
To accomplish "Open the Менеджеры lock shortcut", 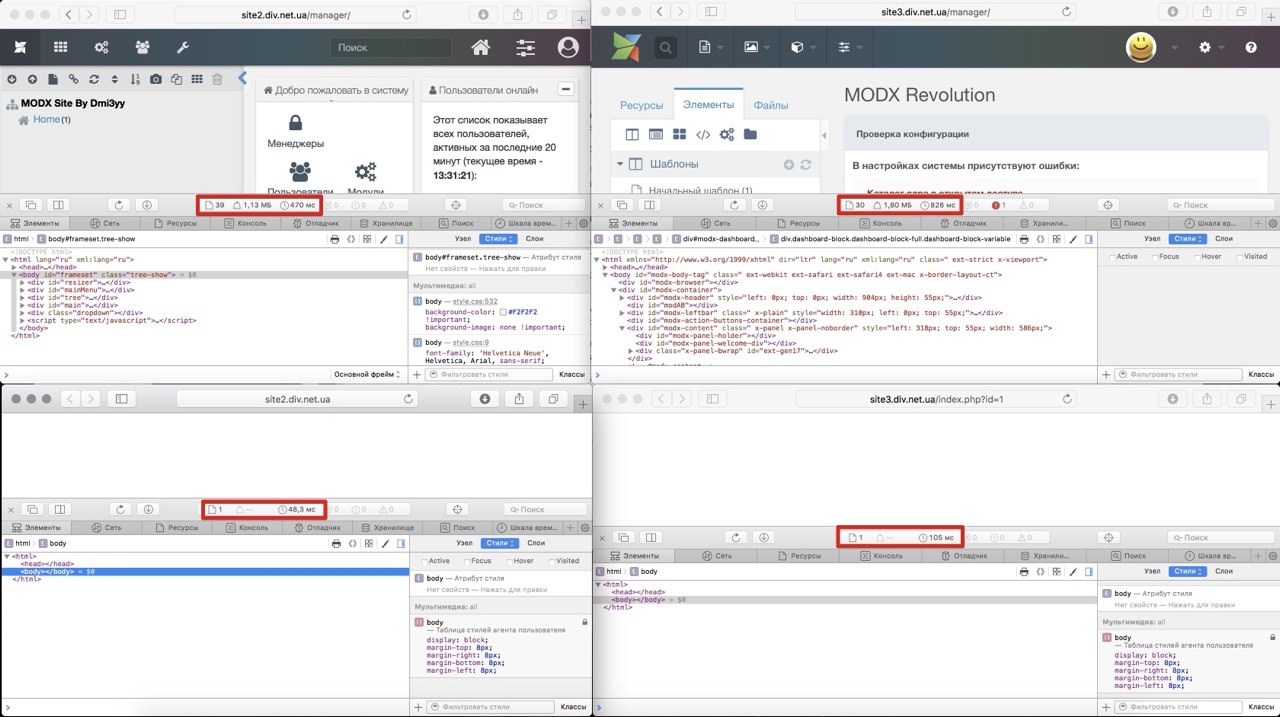I will pyautogui.click(x=296, y=131).
